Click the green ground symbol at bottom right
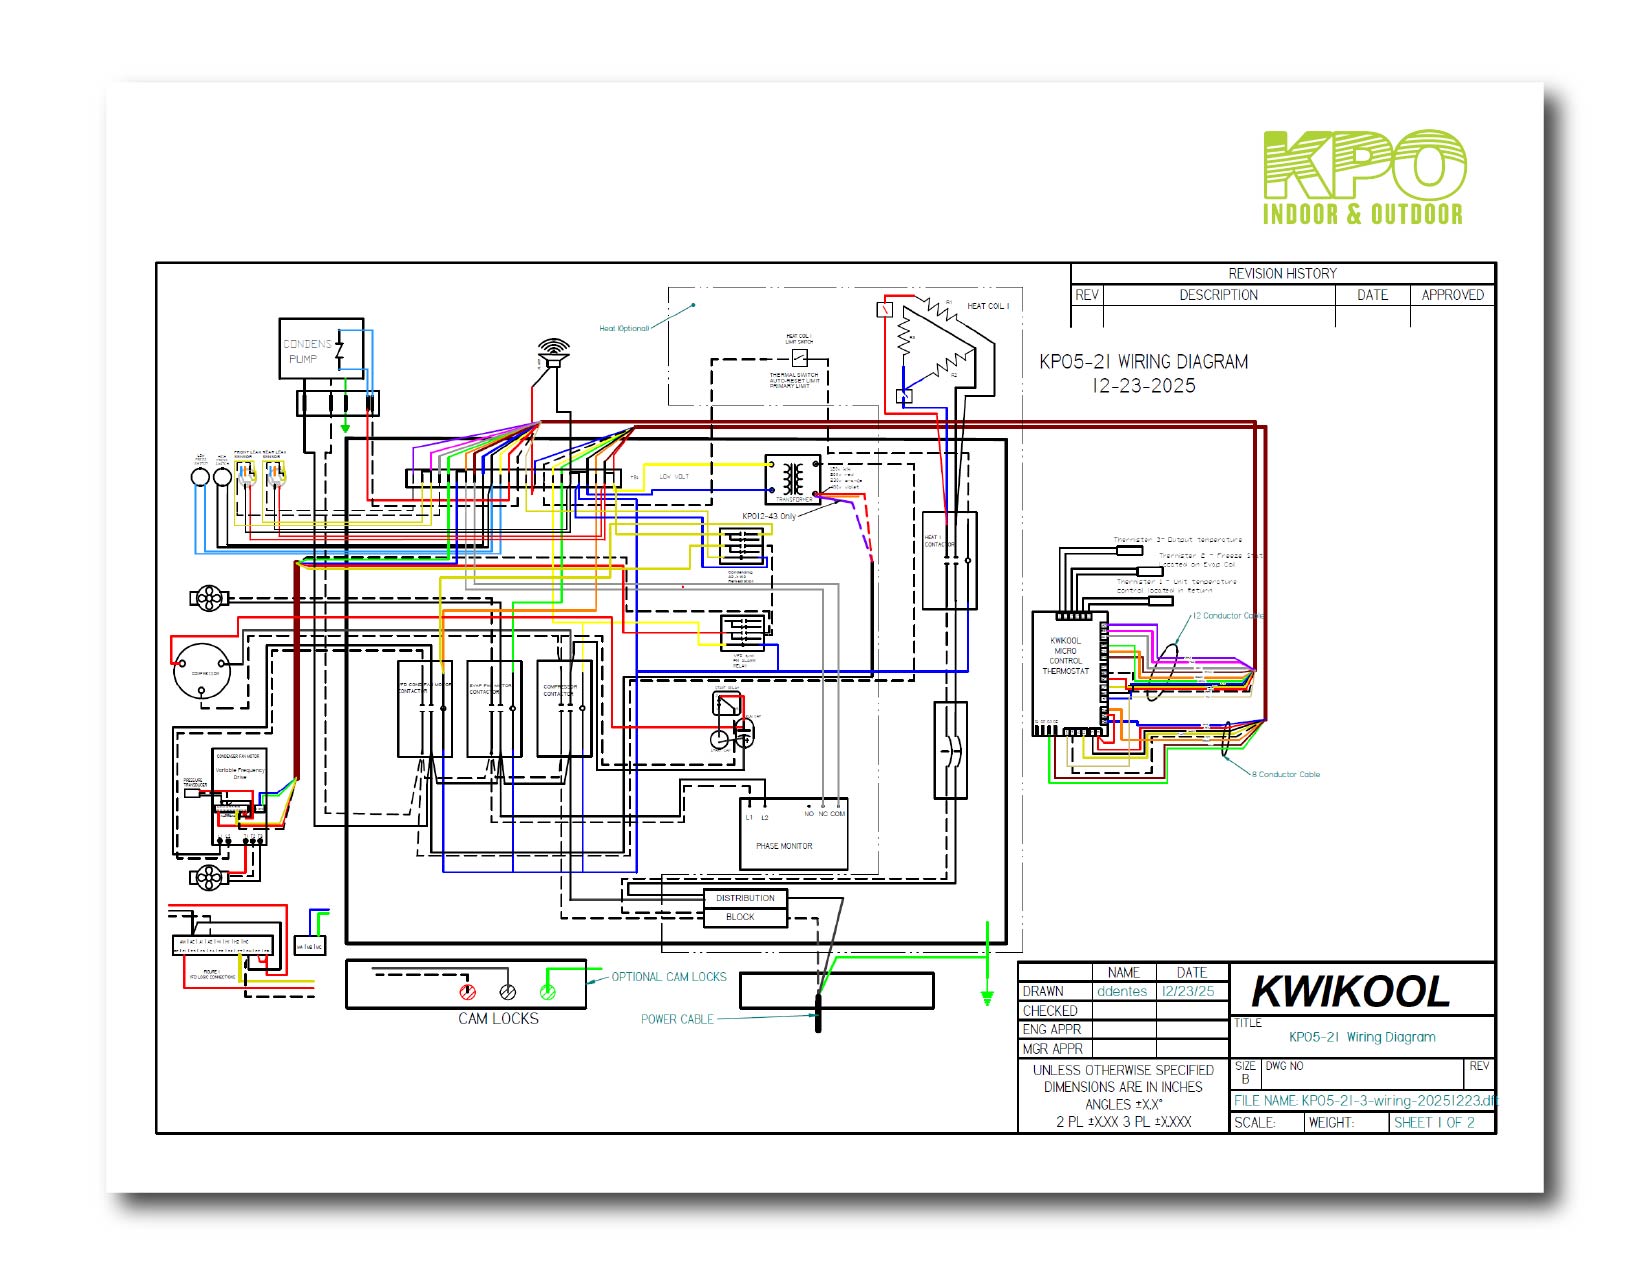 pyautogui.click(x=987, y=997)
